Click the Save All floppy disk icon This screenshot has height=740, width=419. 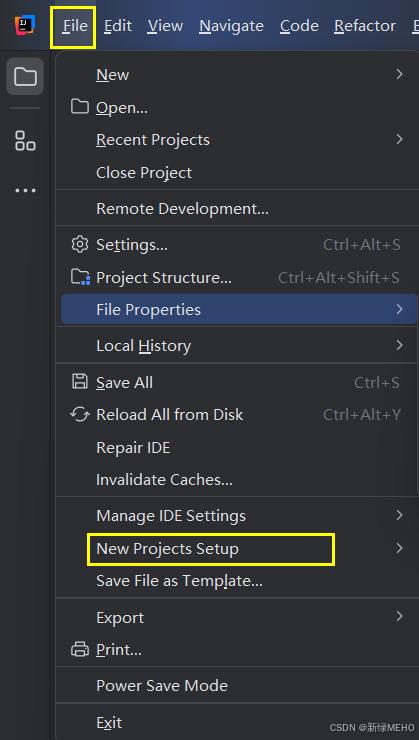80,381
